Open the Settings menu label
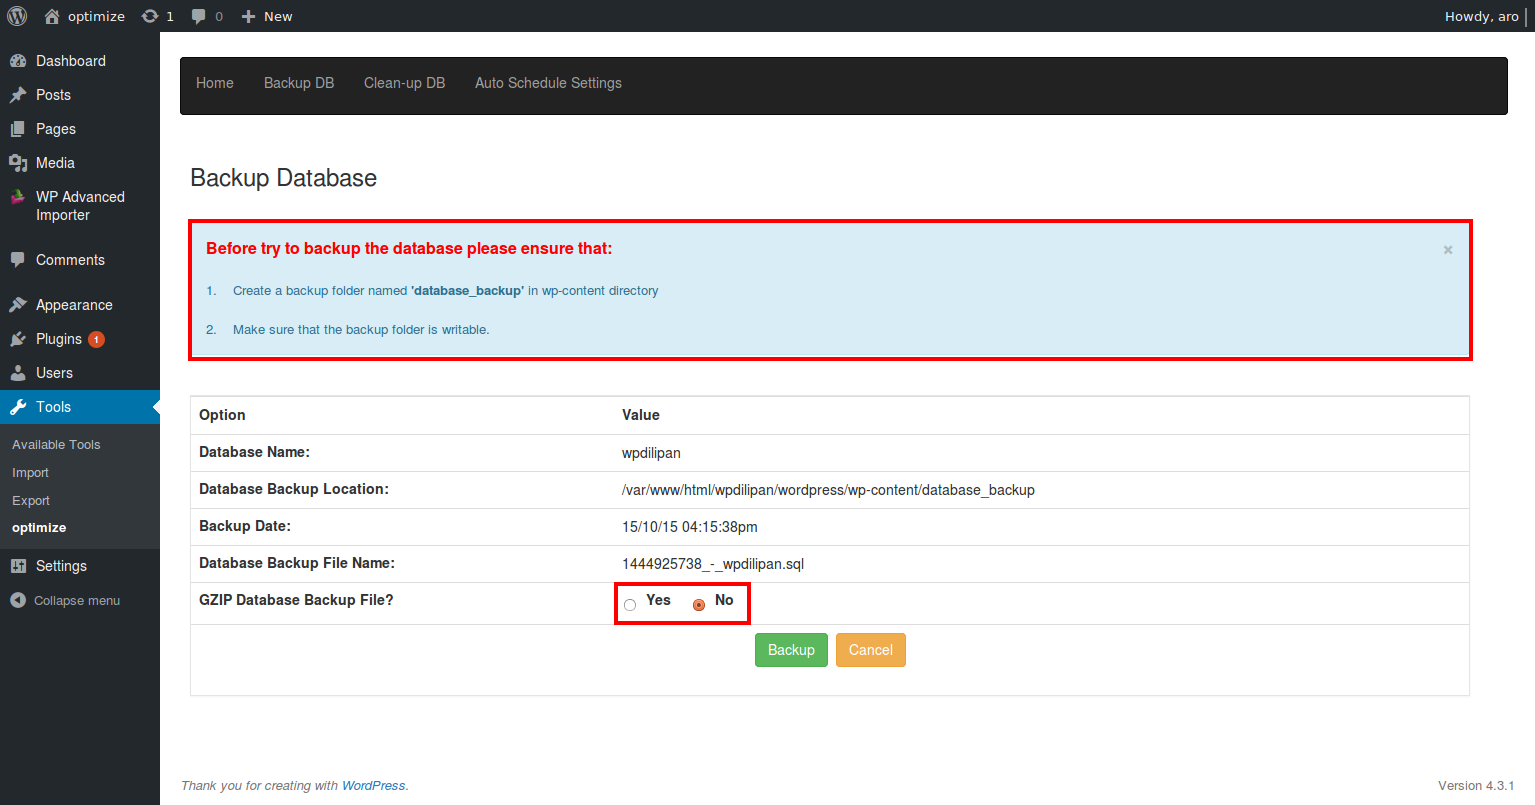 point(61,566)
